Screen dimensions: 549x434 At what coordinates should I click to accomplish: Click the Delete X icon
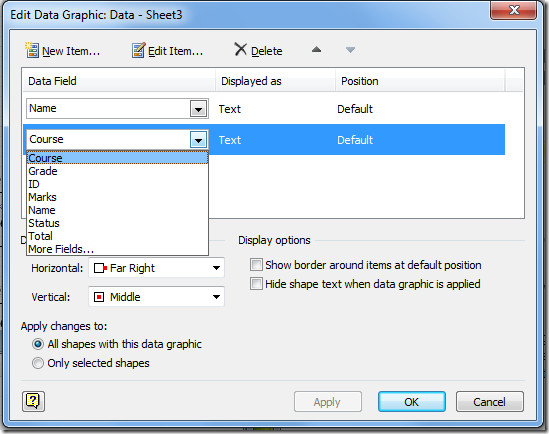click(x=241, y=49)
